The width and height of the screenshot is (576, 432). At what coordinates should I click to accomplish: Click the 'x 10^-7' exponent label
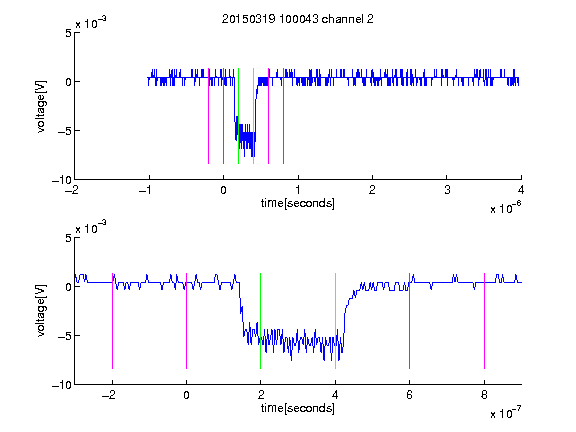click(x=505, y=413)
